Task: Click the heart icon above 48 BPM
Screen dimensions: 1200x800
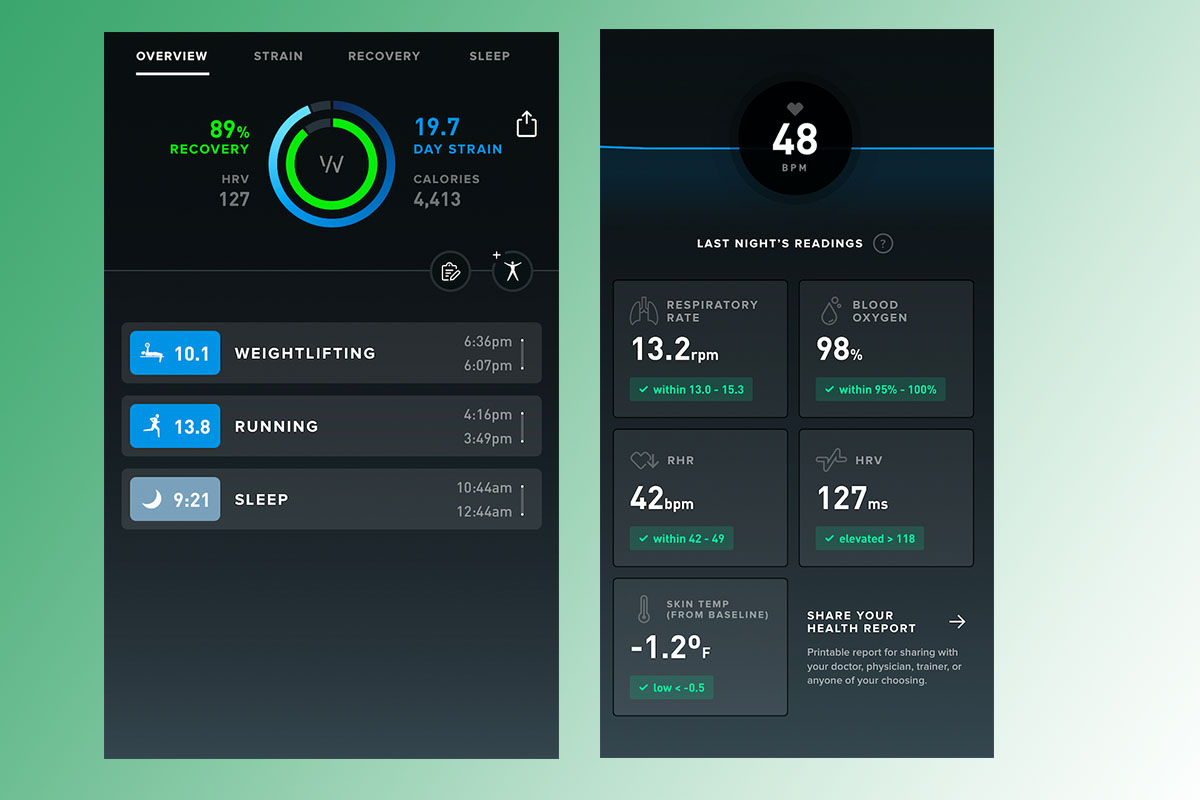Action: [795, 108]
